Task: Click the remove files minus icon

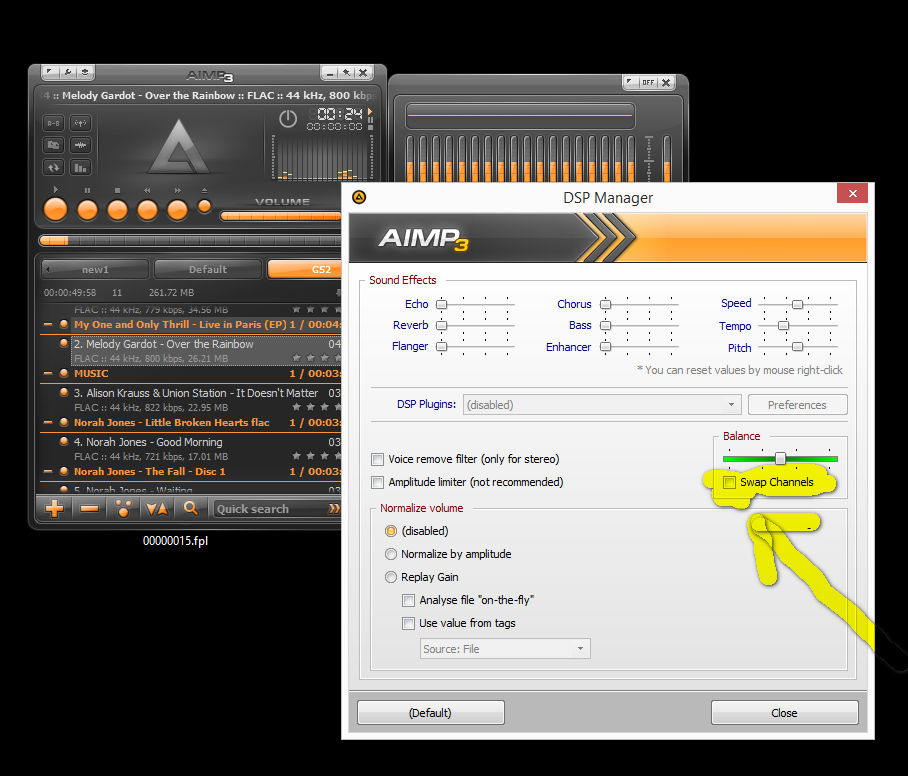Action: (89, 508)
